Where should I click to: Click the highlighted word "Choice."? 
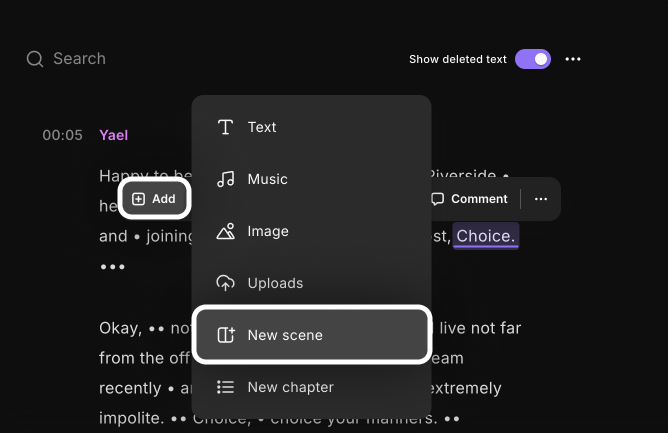coord(486,237)
